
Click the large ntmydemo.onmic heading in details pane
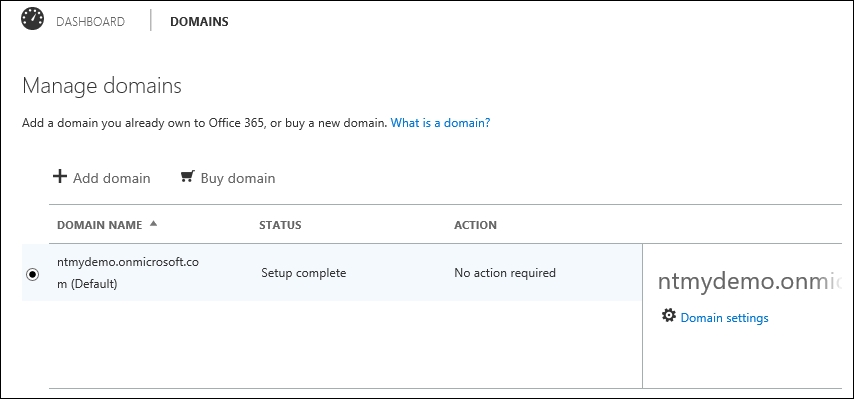pyautogui.click(x=749, y=281)
